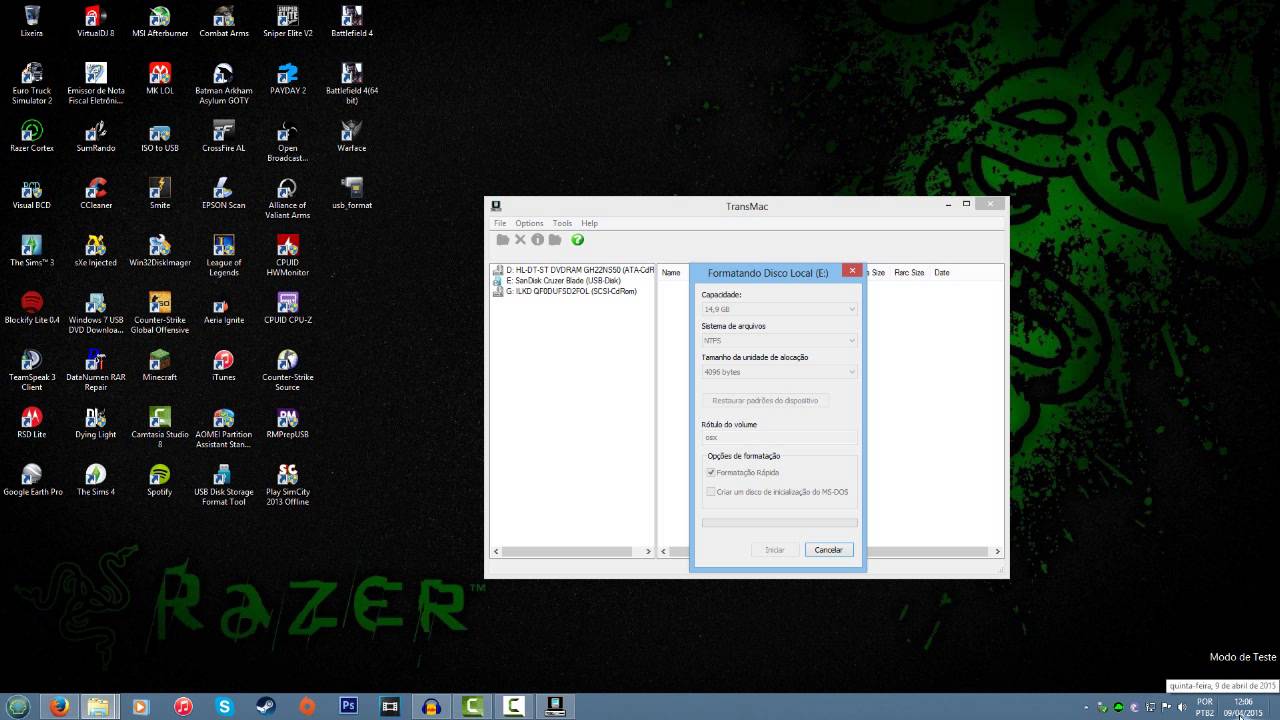Open Firefox from the taskbar
The height and width of the screenshot is (720, 1280).
click(59, 707)
